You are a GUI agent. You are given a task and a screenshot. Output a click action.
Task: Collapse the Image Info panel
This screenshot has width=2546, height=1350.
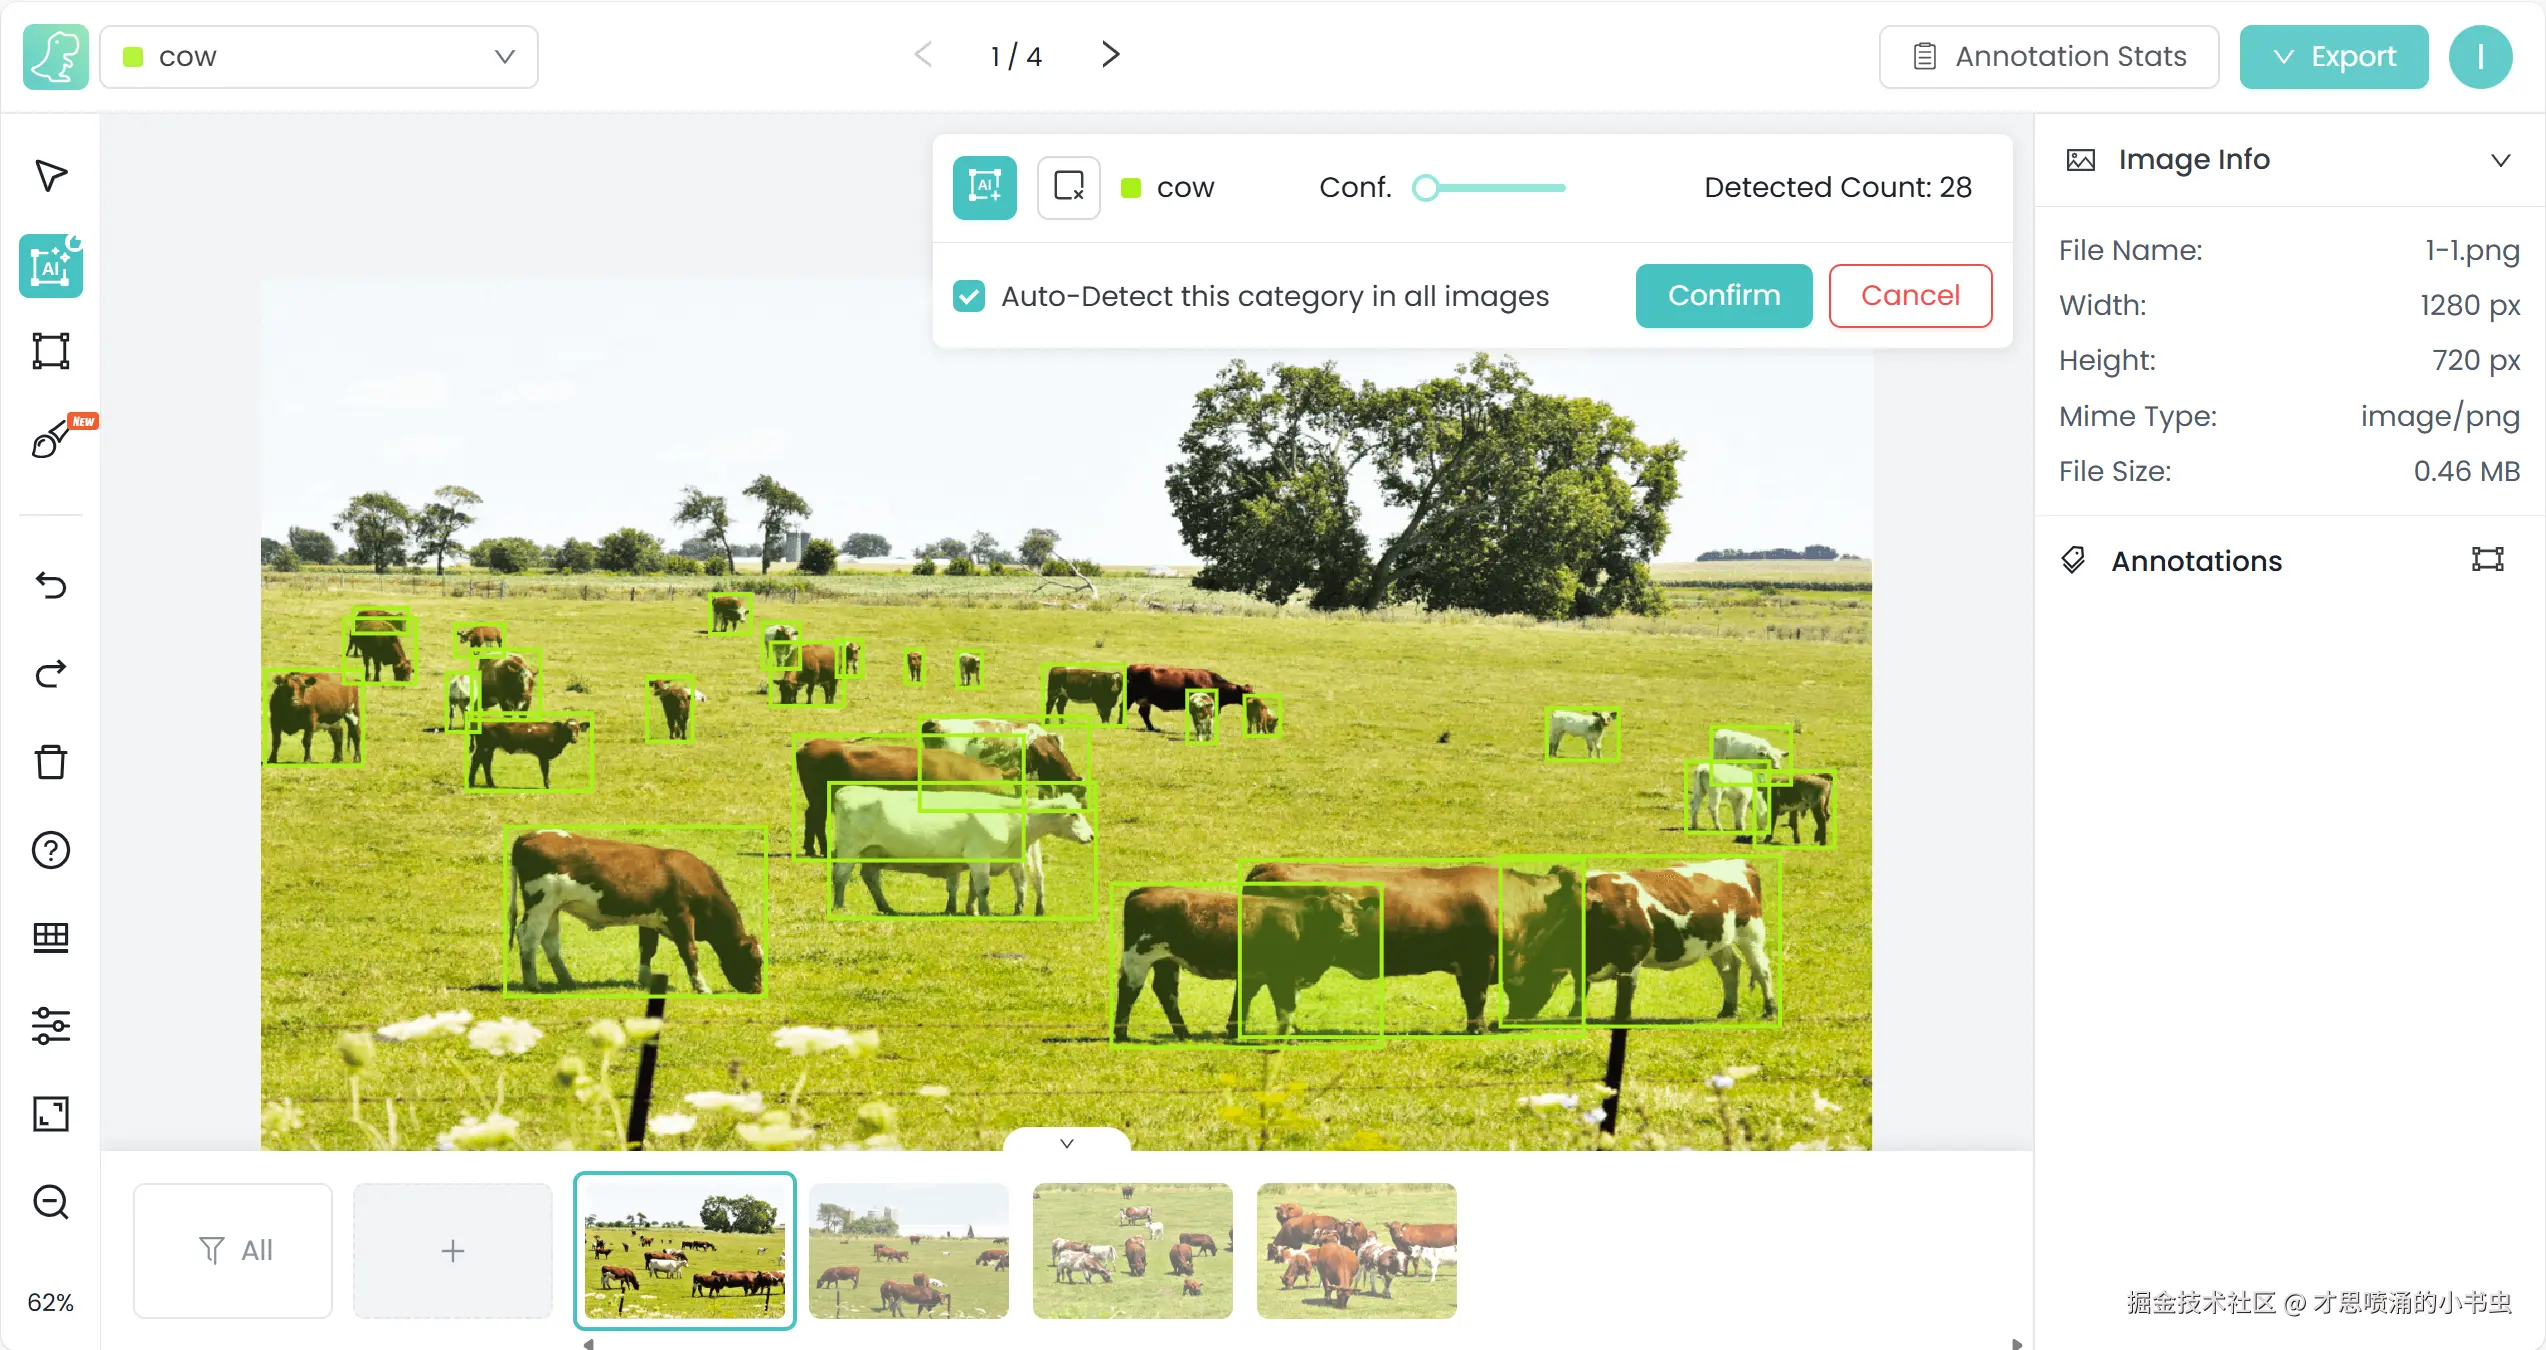click(x=2500, y=160)
